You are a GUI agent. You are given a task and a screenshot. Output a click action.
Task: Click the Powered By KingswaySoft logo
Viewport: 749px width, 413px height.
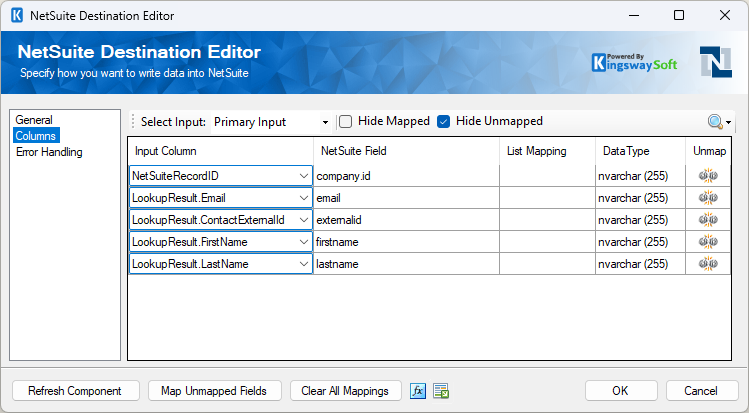click(634, 63)
